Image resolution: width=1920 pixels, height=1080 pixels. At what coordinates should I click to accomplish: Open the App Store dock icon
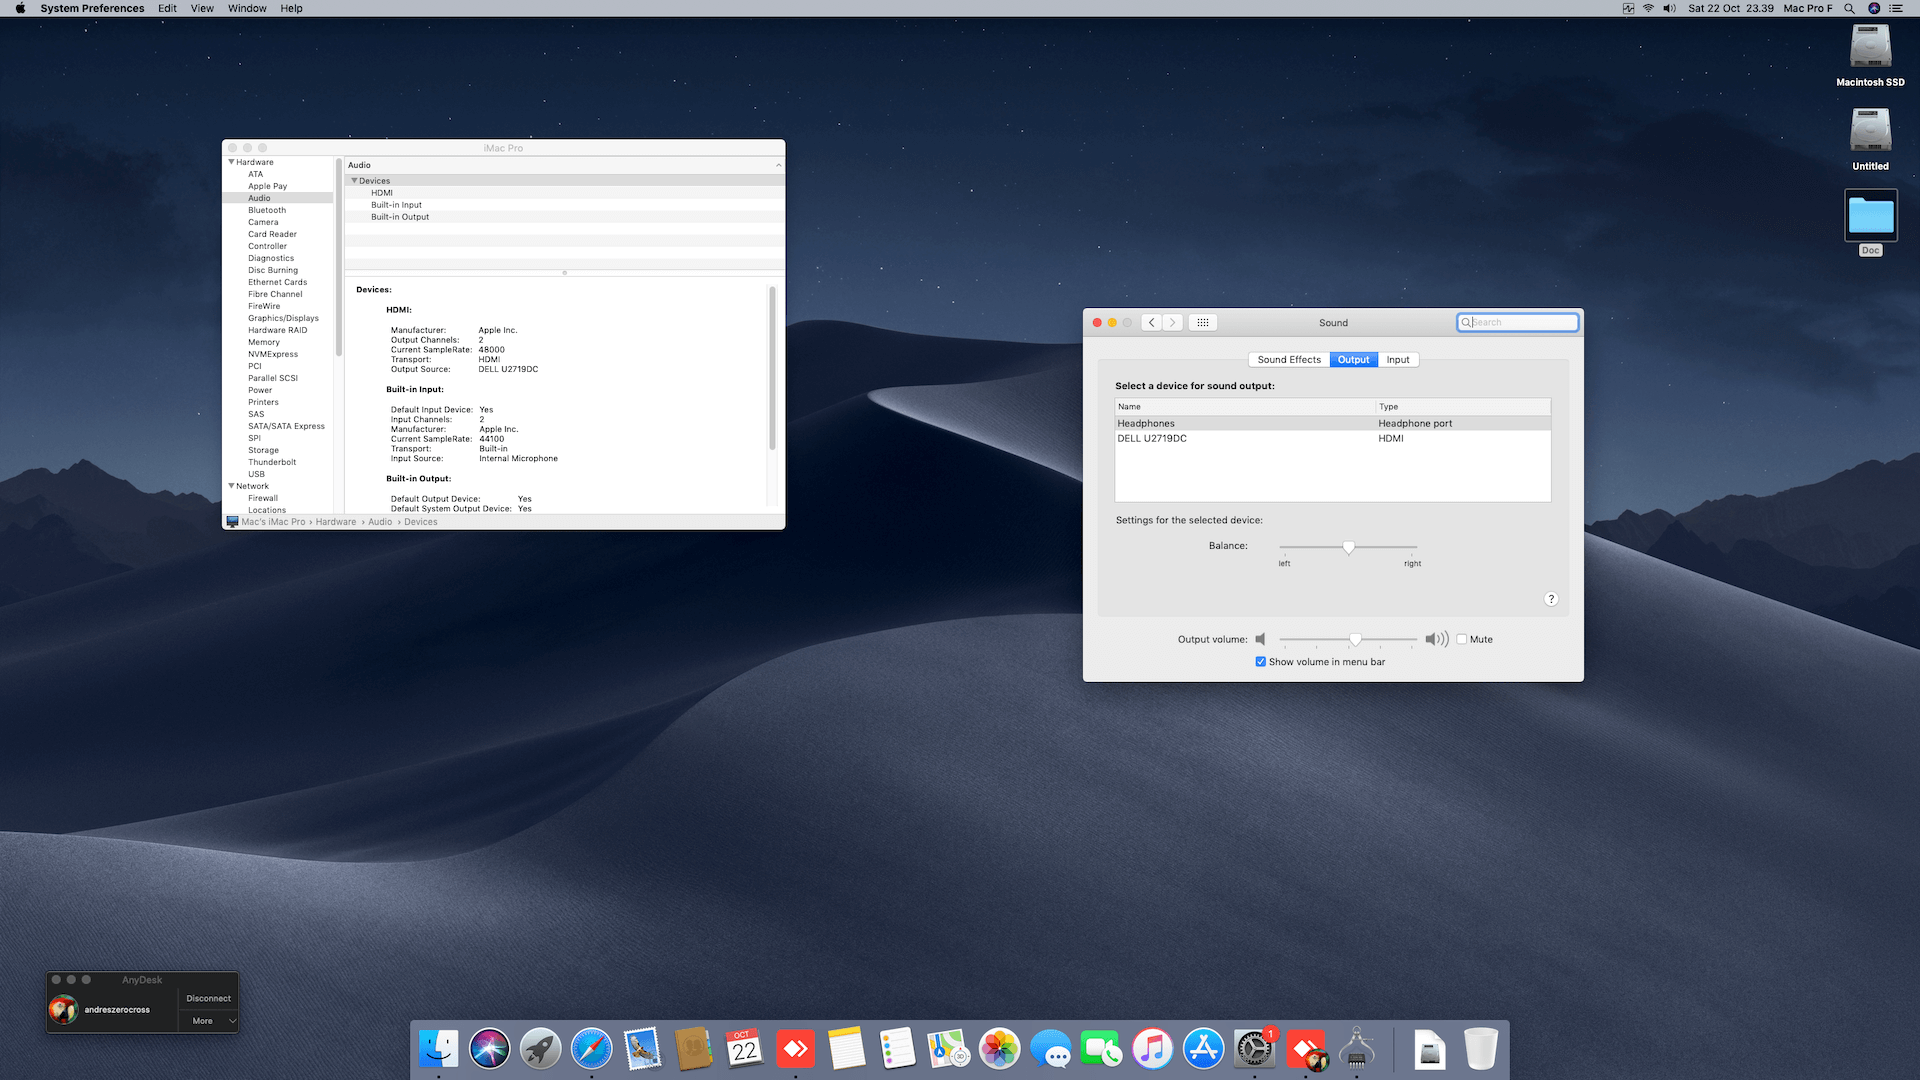tap(1203, 1049)
